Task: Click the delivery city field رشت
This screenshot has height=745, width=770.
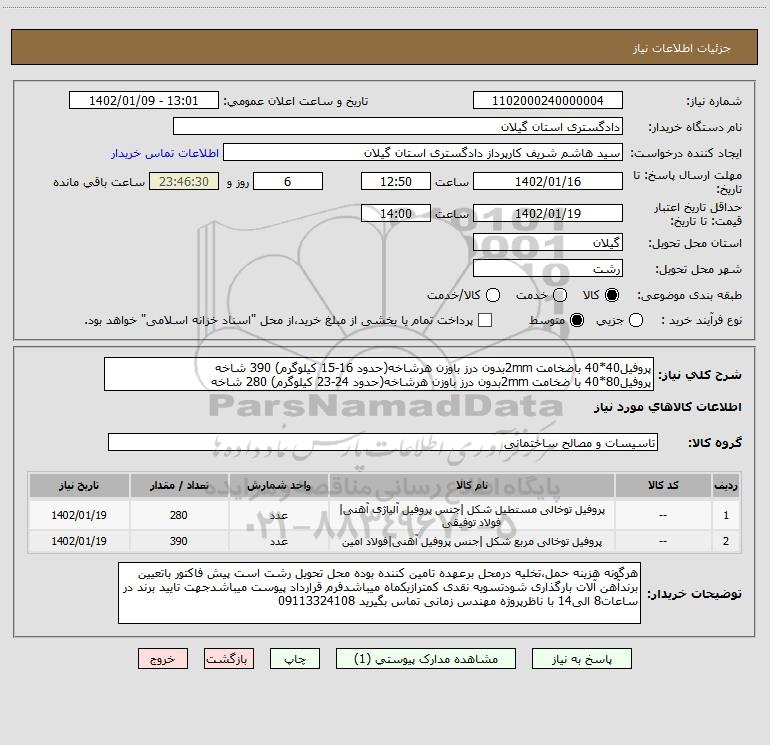Action: (x=548, y=269)
